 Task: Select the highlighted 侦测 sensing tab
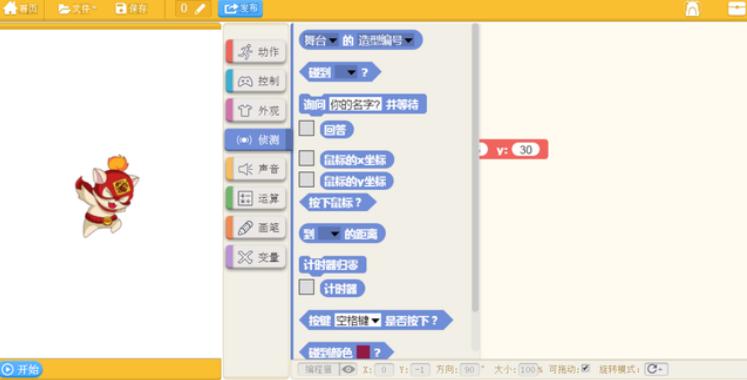pos(258,140)
